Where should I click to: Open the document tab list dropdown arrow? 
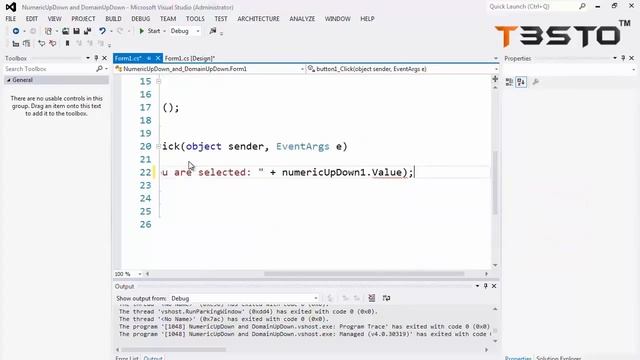(496, 58)
